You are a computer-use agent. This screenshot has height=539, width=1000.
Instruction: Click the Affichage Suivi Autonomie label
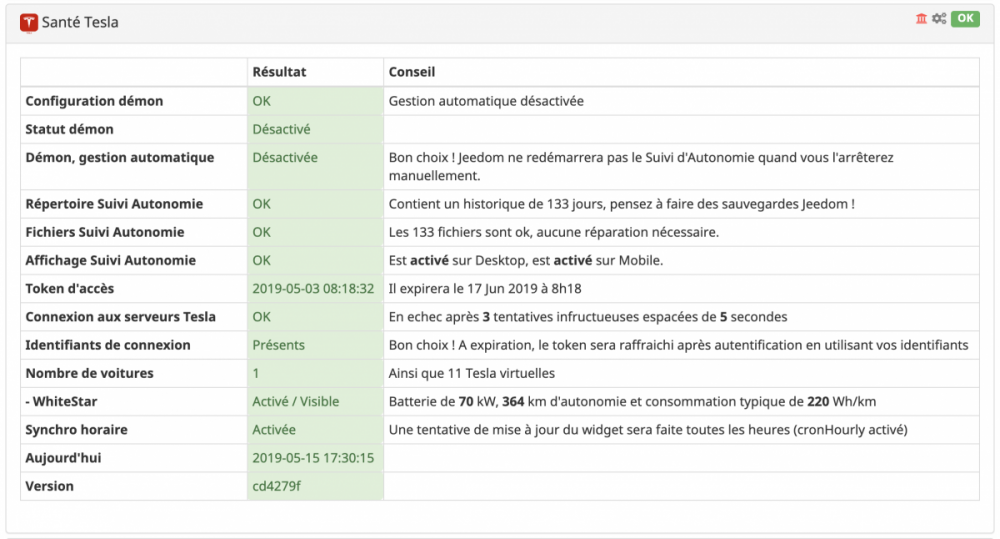[110, 260]
